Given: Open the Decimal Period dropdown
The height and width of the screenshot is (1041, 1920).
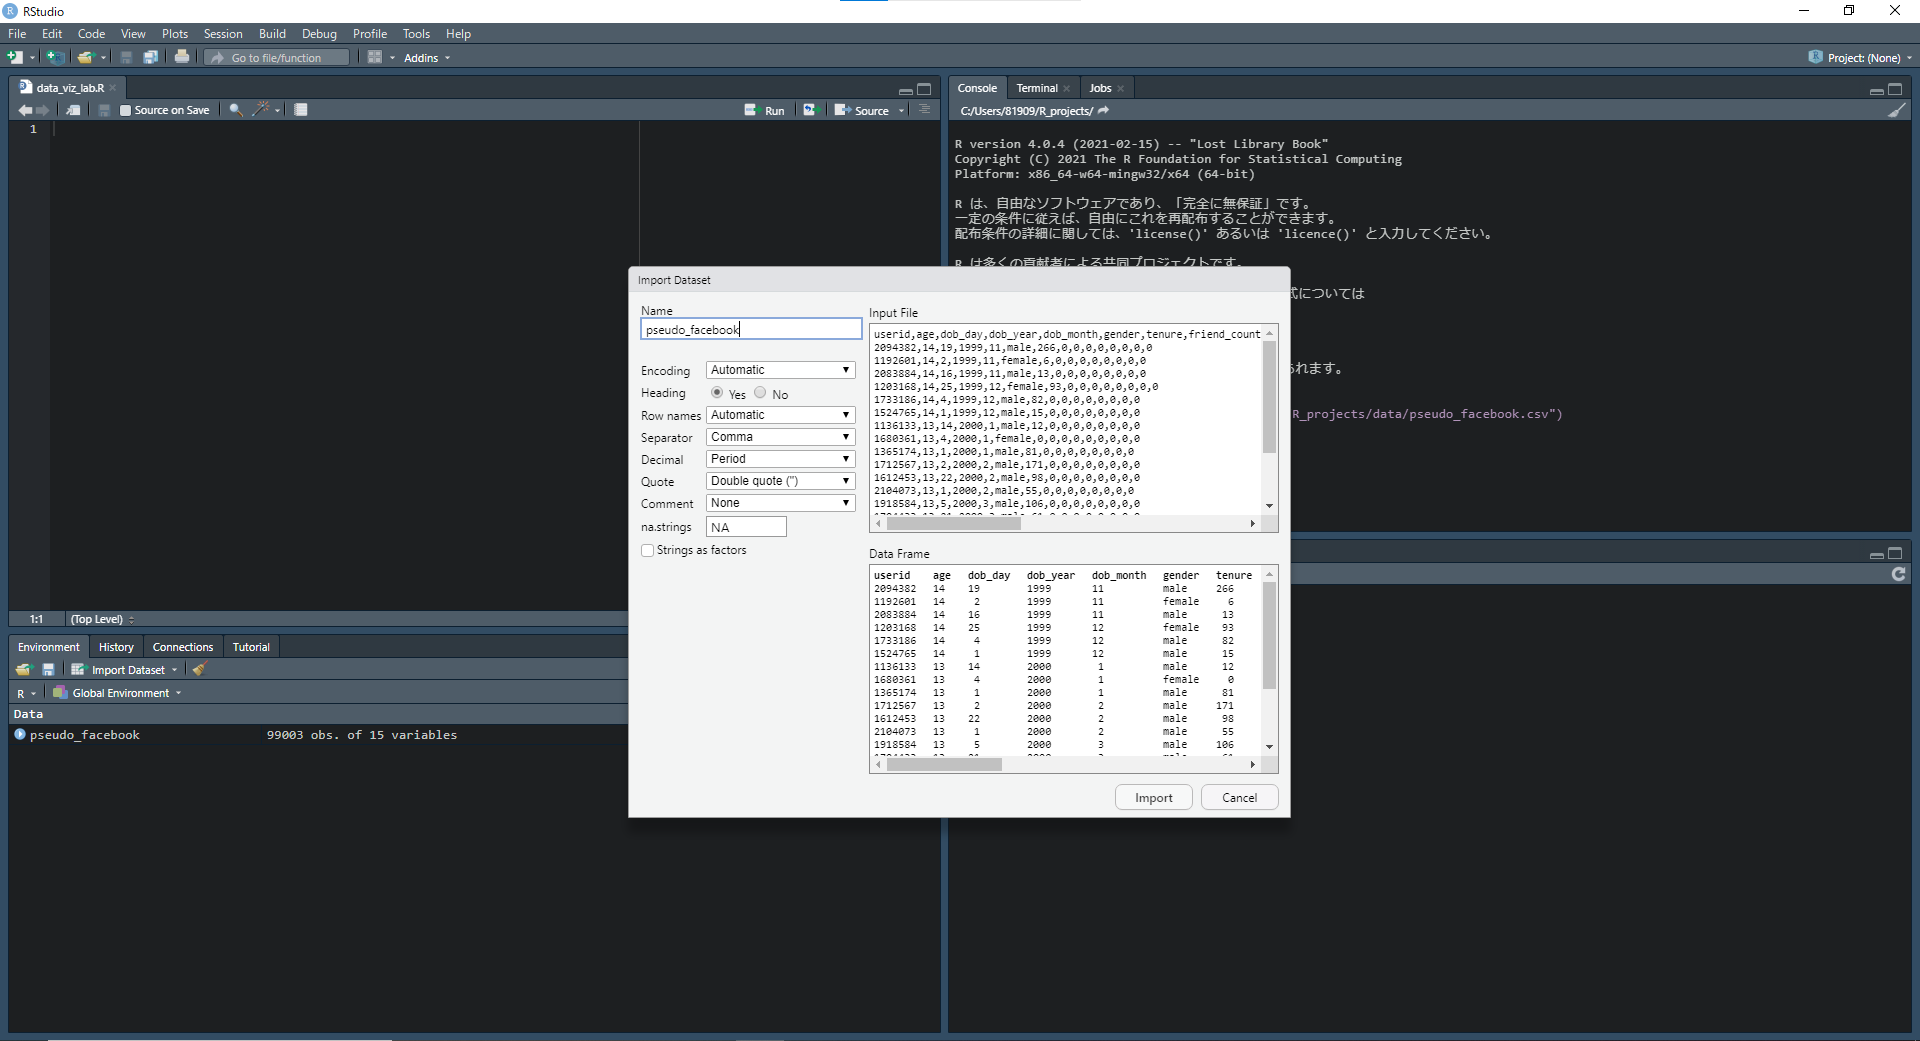Looking at the screenshot, I should click(781, 459).
